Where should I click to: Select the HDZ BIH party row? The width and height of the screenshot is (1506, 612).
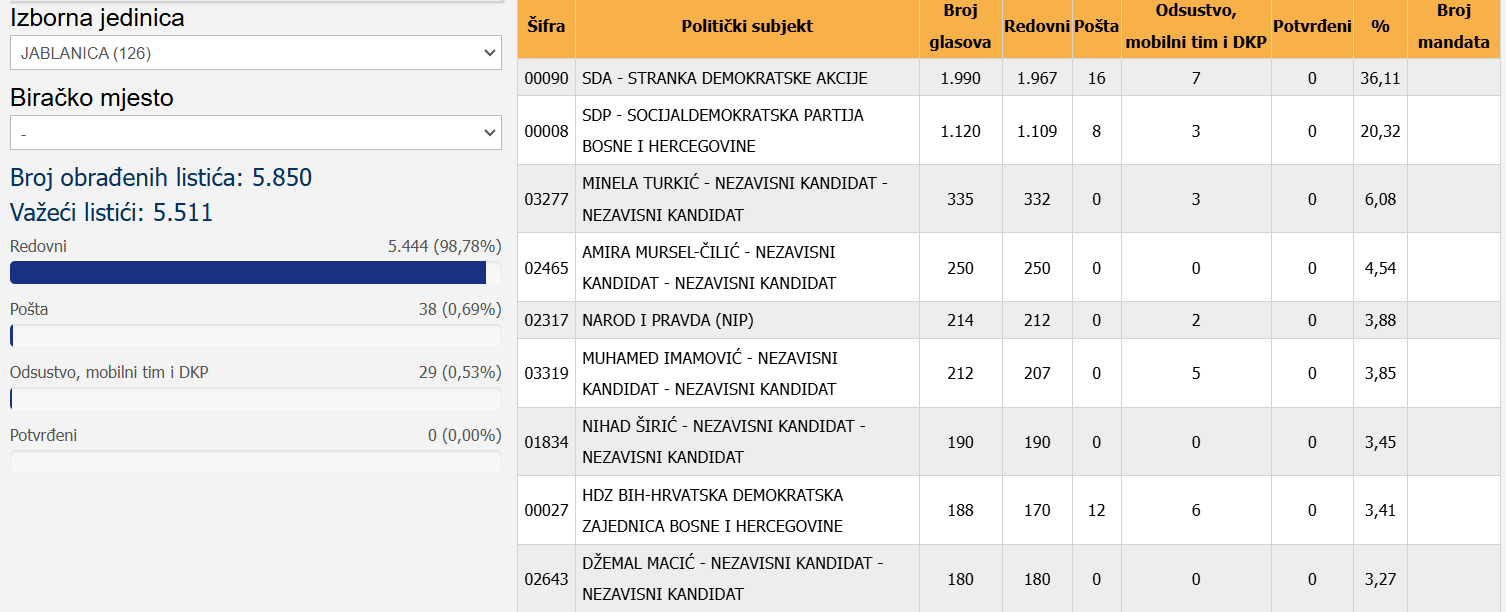tap(712, 510)
